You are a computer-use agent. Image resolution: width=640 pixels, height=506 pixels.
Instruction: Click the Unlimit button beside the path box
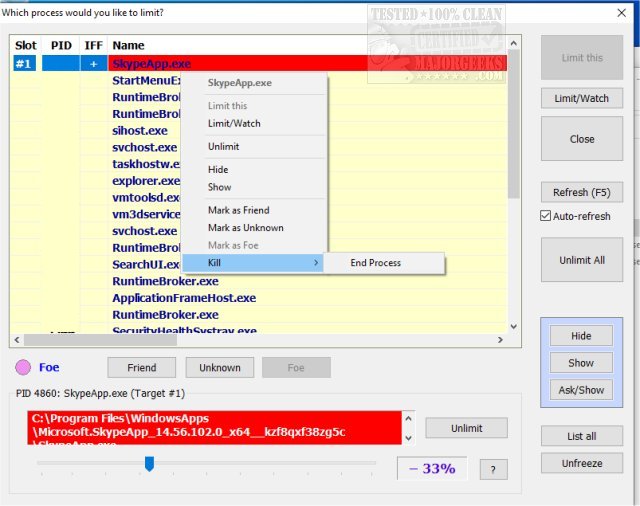click(x=467, y=428)
